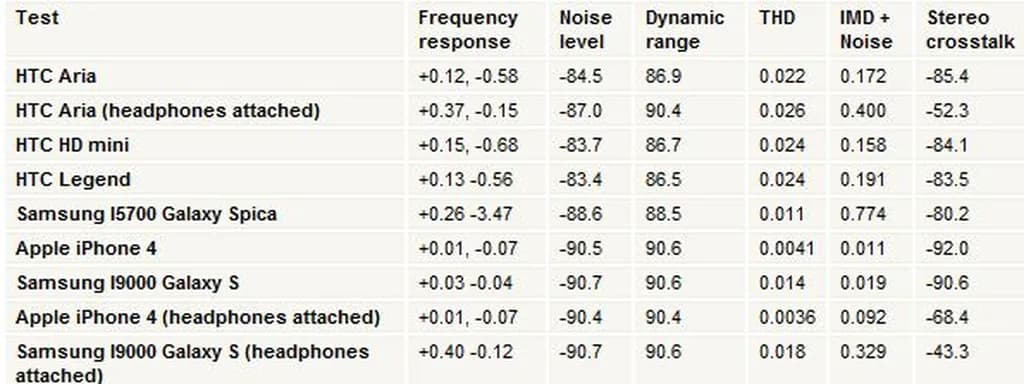Click the Test column header
Image resolution: width=1024 pixels, height=384 pixels.
click(37, 18)
